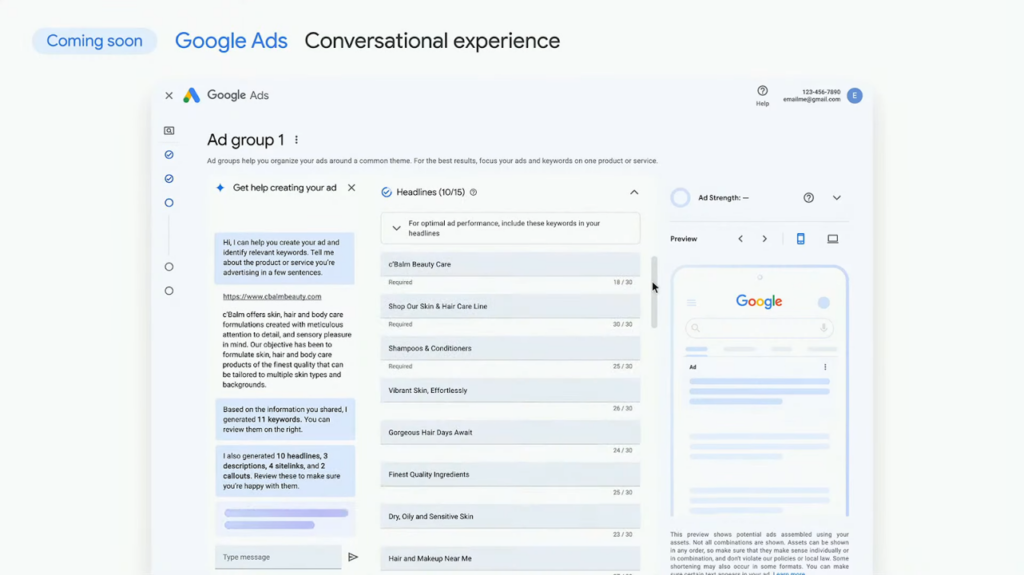Viewport: 1024px width, 575px height.
Task: Open the Ad Strength help icon
Action: (808, 197)
